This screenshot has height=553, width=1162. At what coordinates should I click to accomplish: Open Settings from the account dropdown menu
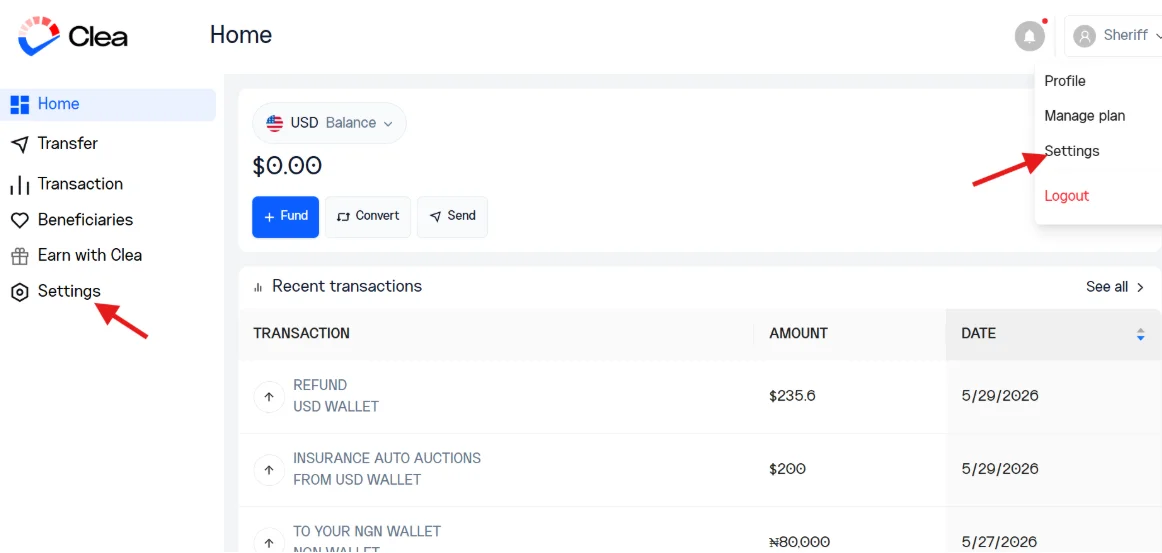pos(1072,151)
